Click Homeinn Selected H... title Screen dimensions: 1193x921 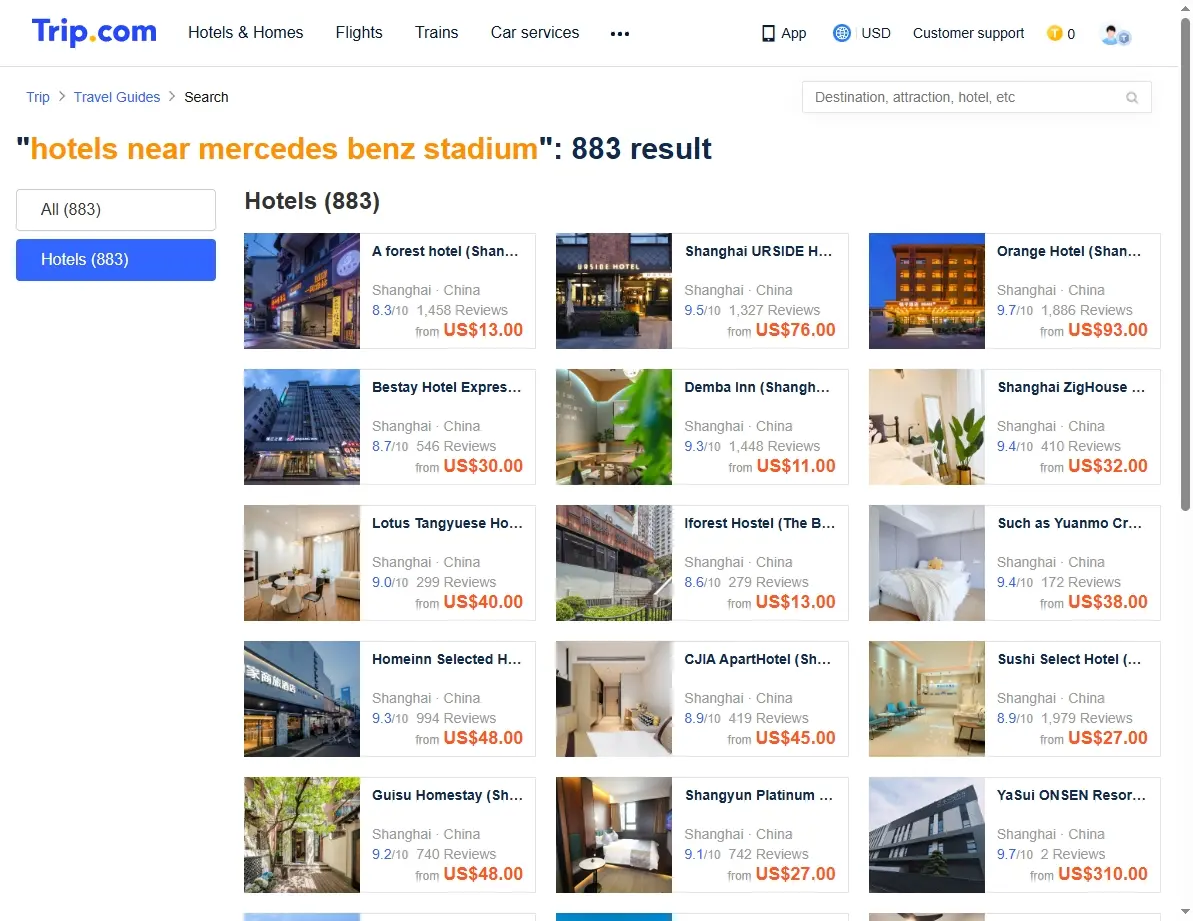447,659
